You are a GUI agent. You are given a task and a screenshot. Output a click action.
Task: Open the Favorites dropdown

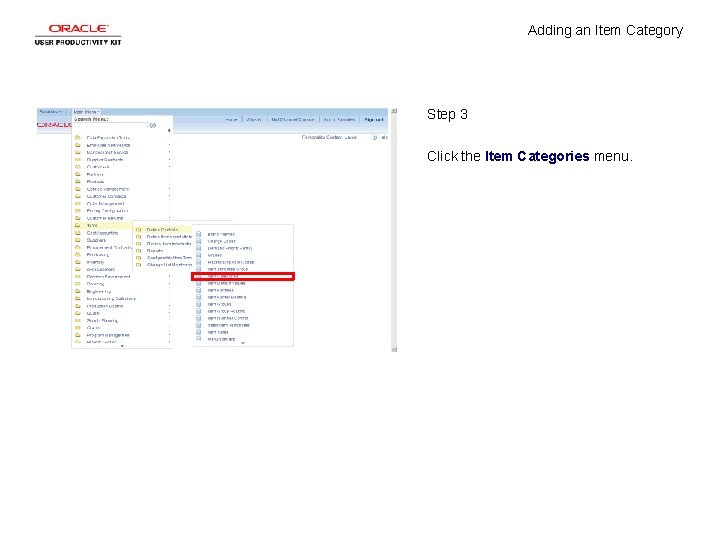[51, 112]
